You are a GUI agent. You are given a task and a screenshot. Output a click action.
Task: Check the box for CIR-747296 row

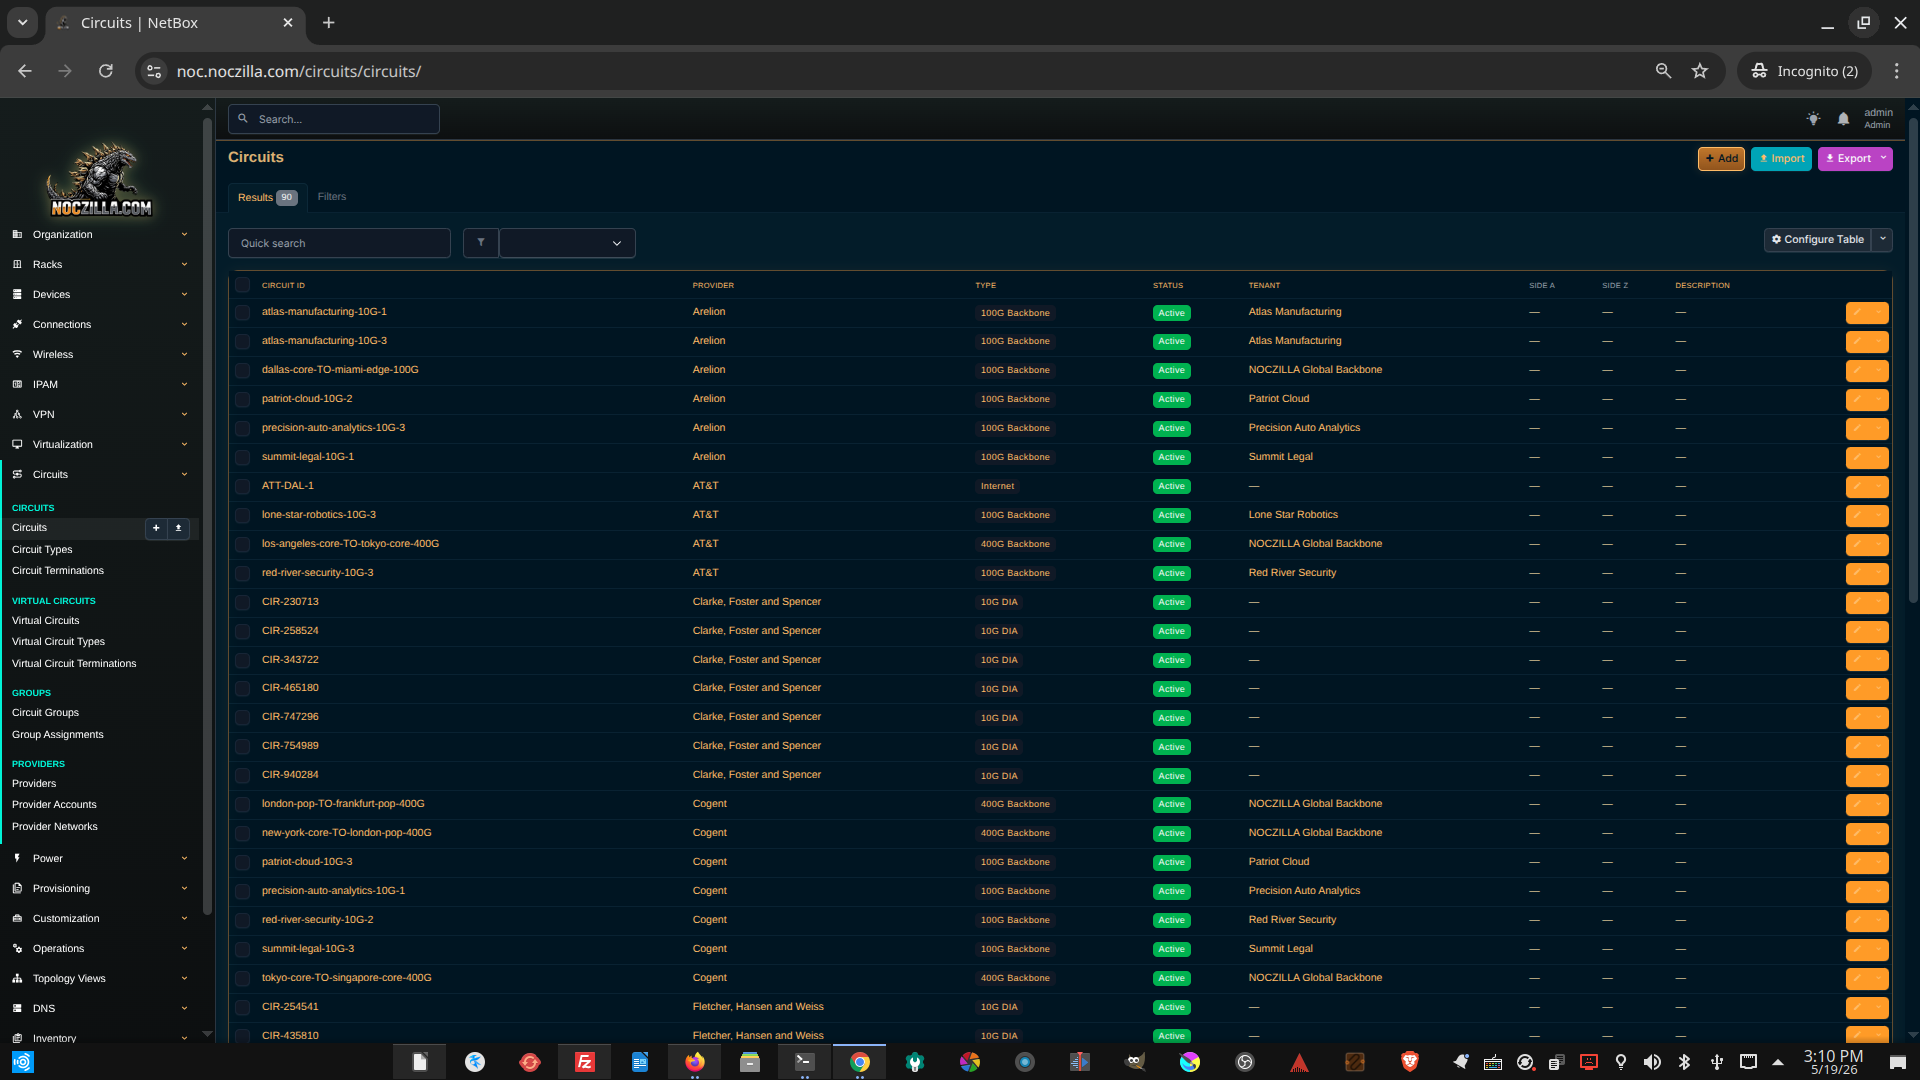(242, 718)
